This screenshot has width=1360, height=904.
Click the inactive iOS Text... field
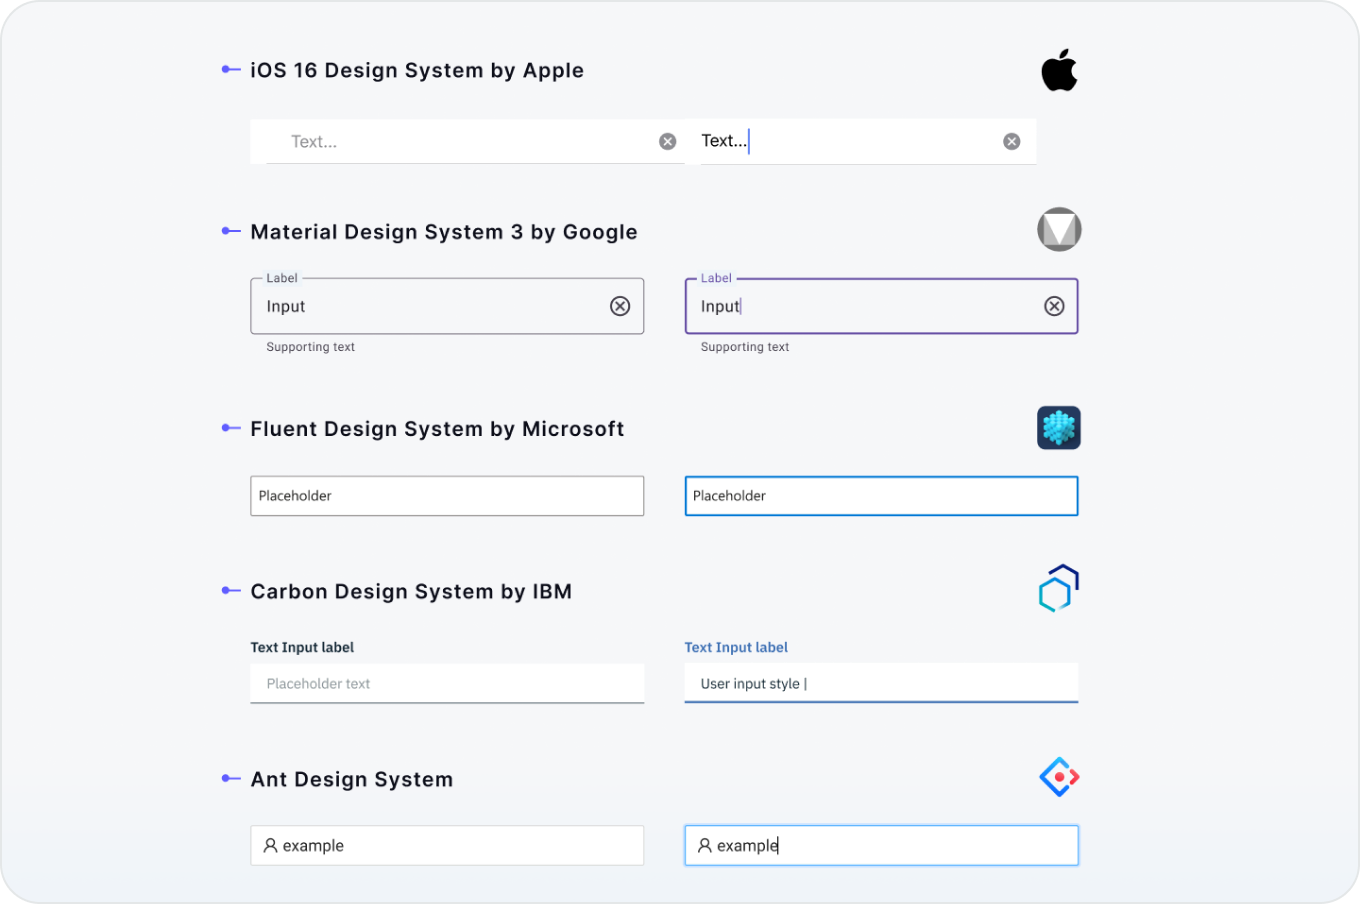(x=467, y=142)
